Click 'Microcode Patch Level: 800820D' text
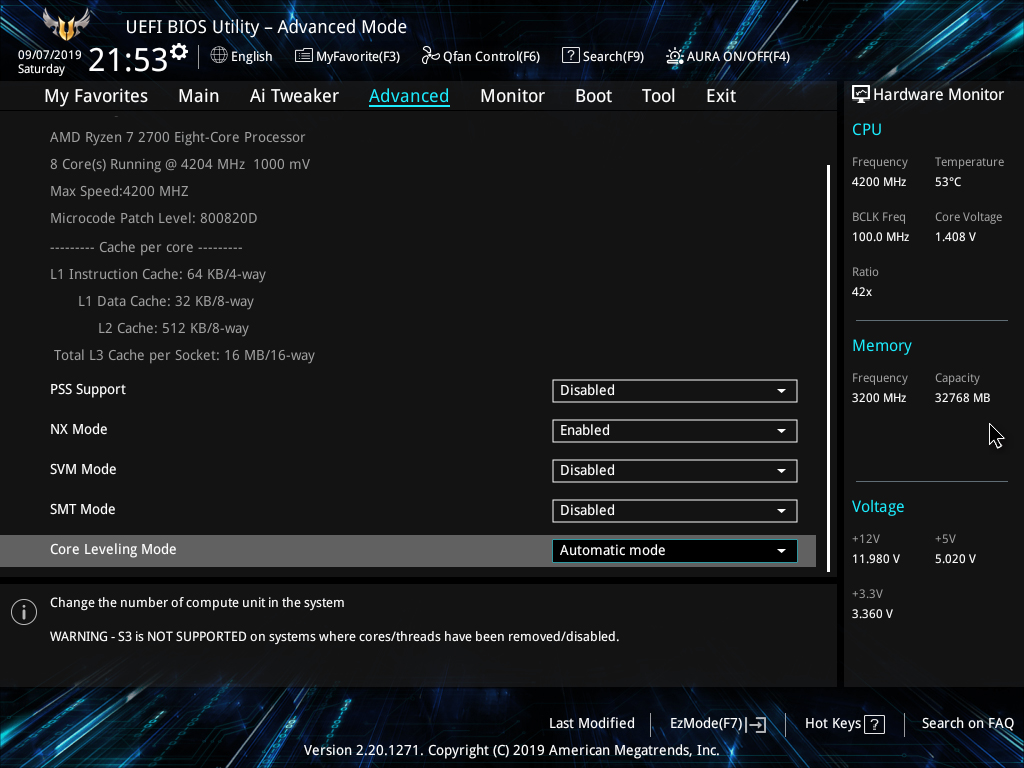This screenshot has width=1024, height=768. (153, 219)
